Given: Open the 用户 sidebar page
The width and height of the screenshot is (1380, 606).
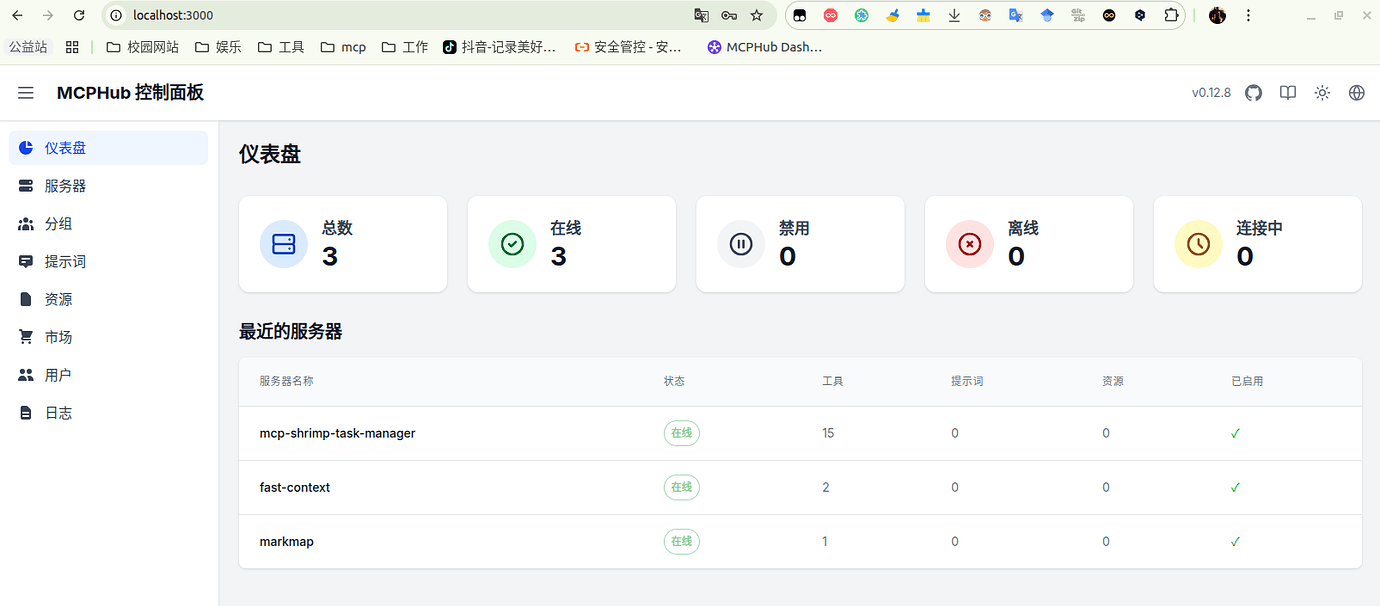Looking at the screenshot, I should (x=108, y=375).
